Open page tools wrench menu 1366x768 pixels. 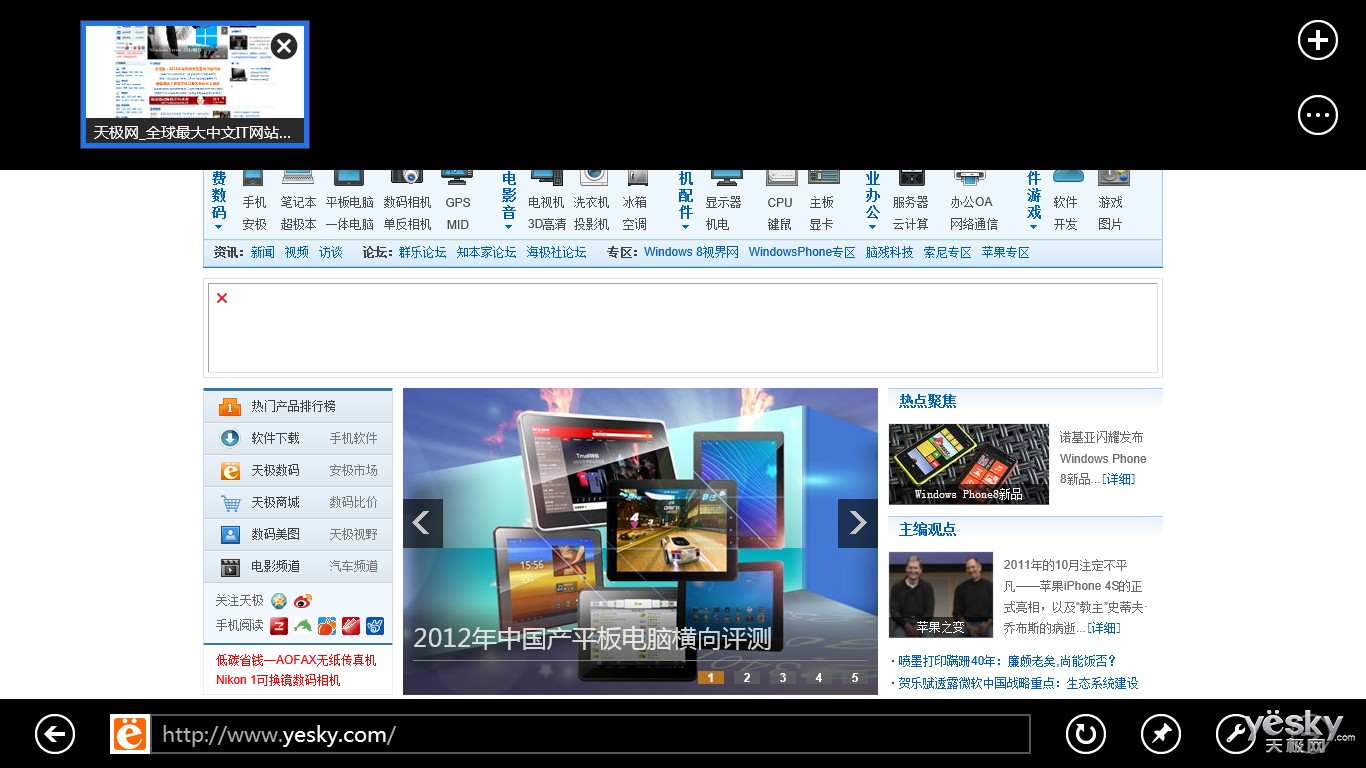(1236, 735)
